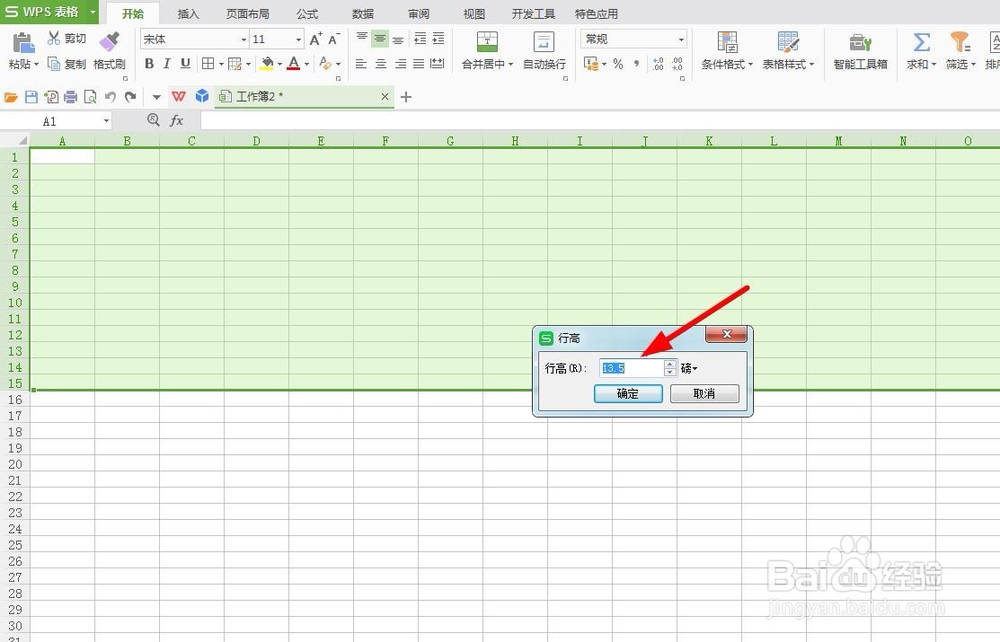Image resolution: width=1000 pixels, height=642 pixels.
Task: Click the Redo arrow icon
Action: (x=131, y=97)
